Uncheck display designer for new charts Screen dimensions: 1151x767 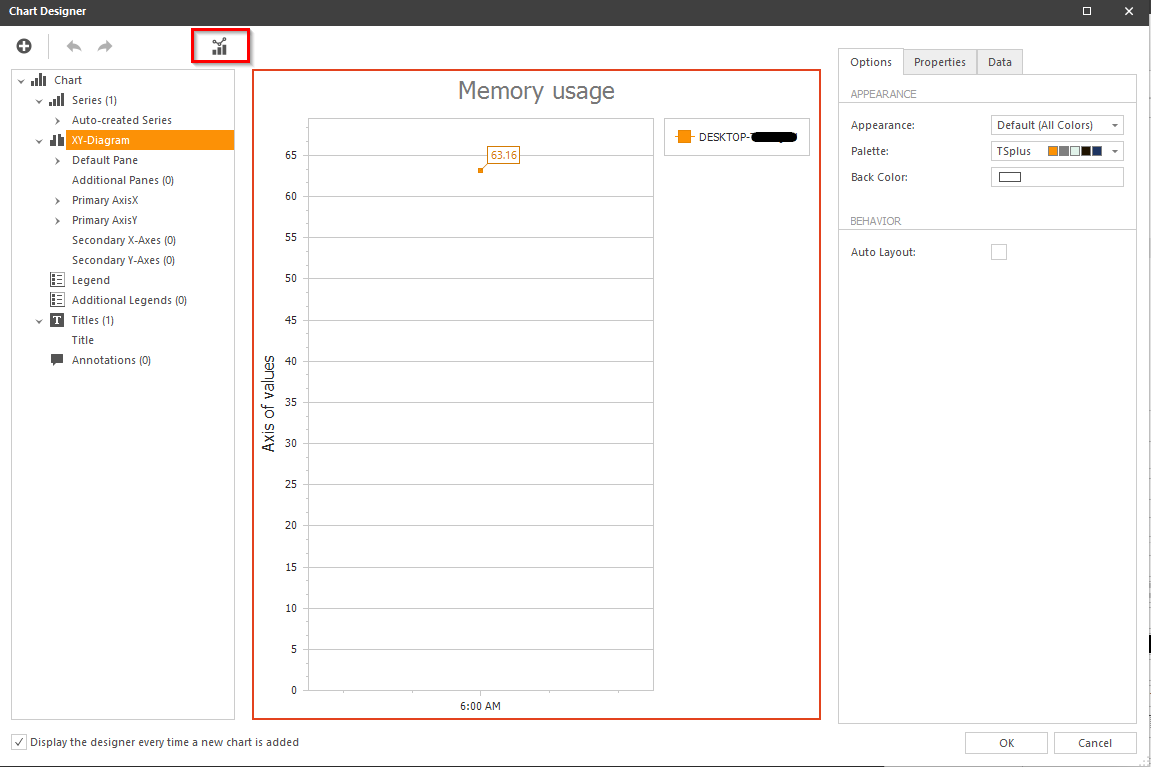17,742
